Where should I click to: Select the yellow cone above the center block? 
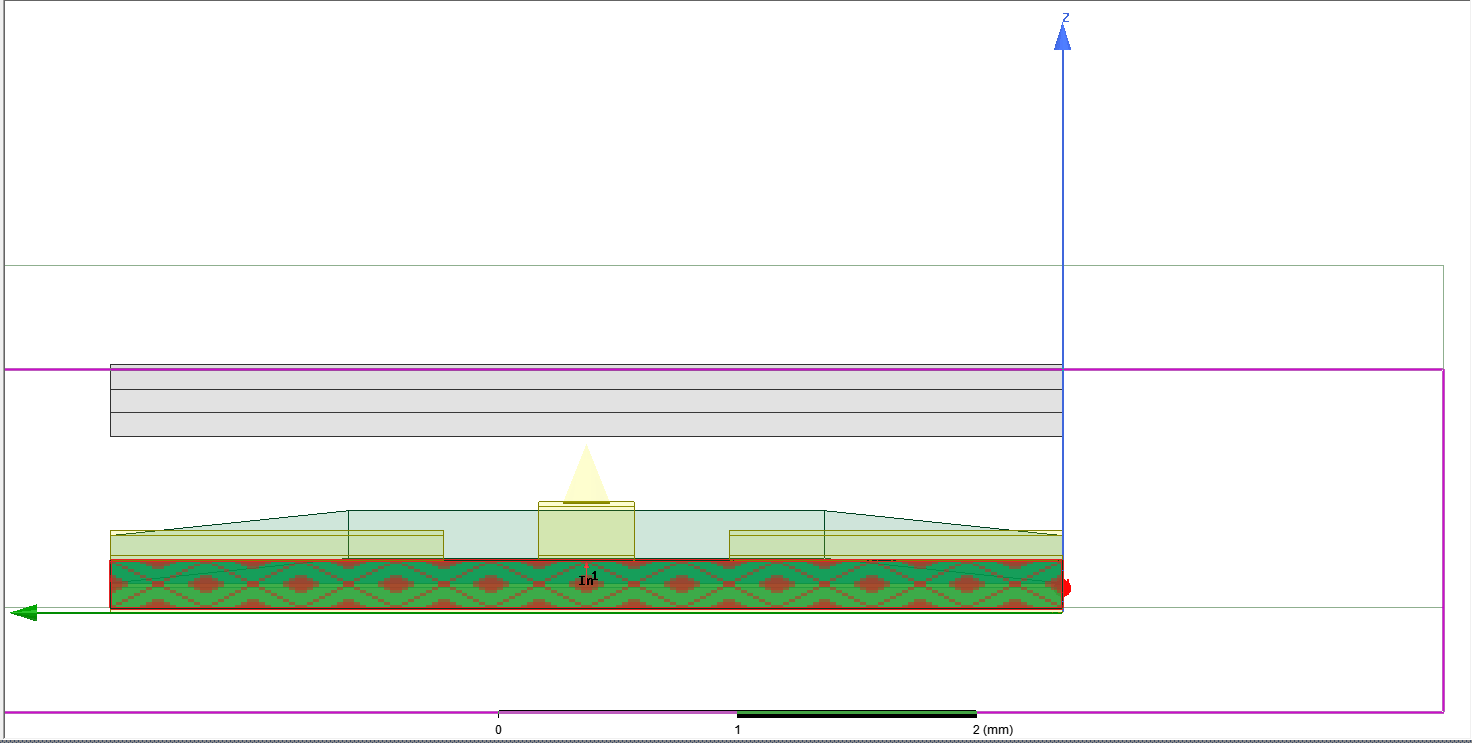(x=586, y=474)
